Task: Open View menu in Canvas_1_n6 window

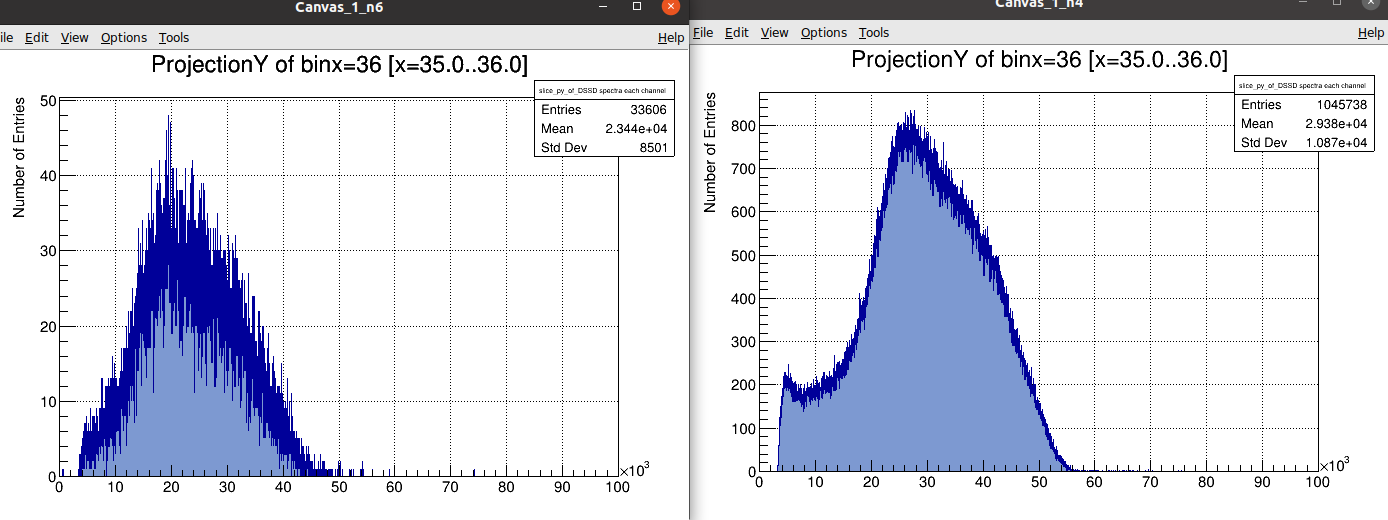Action: (x=75, y=38)
